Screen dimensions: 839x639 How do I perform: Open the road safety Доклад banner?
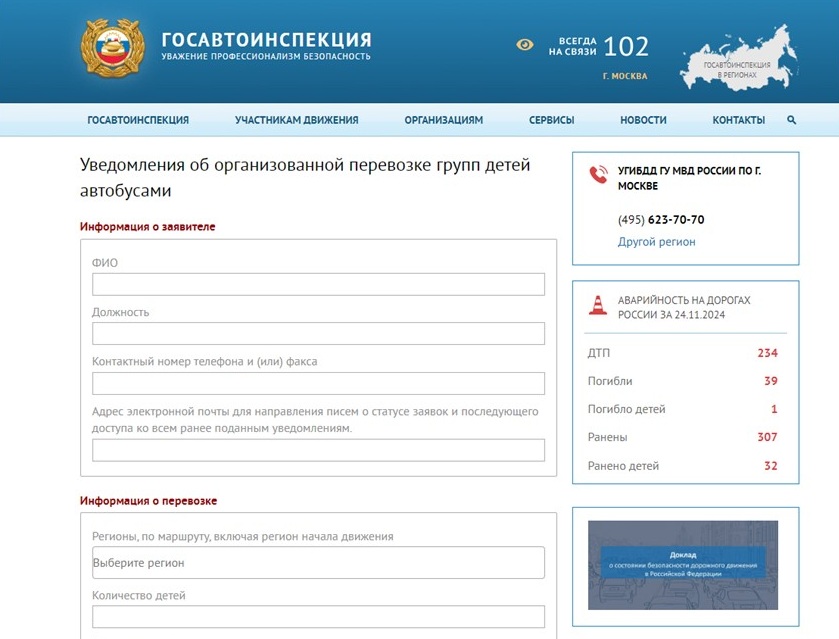click(683, 565)
